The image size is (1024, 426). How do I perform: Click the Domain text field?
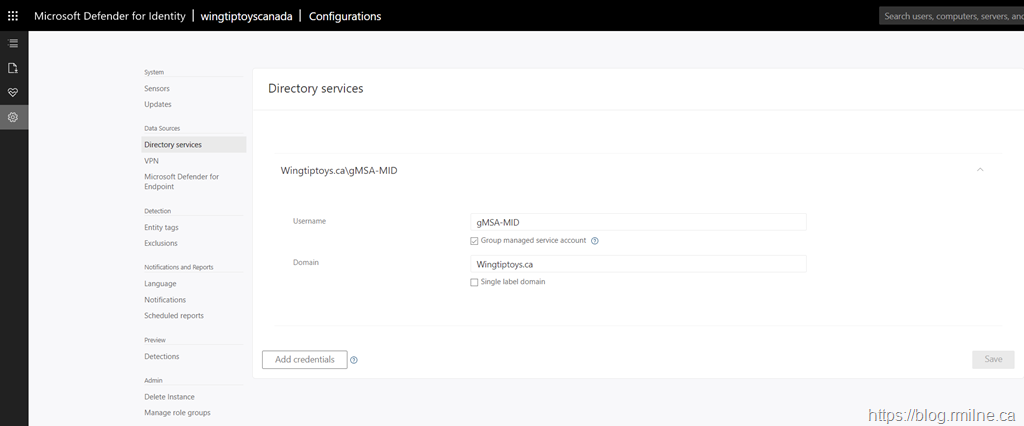coord(638,264)
